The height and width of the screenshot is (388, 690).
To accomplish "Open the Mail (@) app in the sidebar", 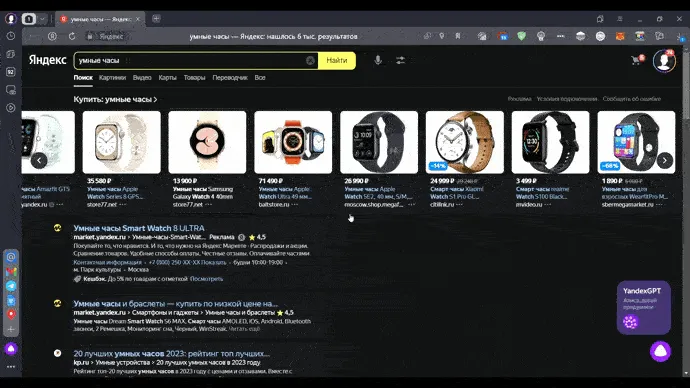I will (x=11, y=257).
